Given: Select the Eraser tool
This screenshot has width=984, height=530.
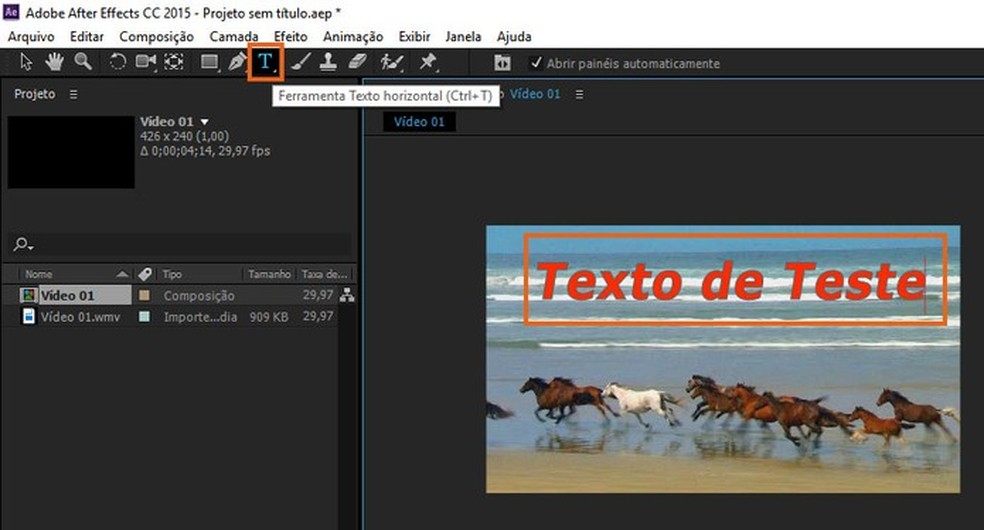Looking at the screenshot, I should click(x=358, y=62).
